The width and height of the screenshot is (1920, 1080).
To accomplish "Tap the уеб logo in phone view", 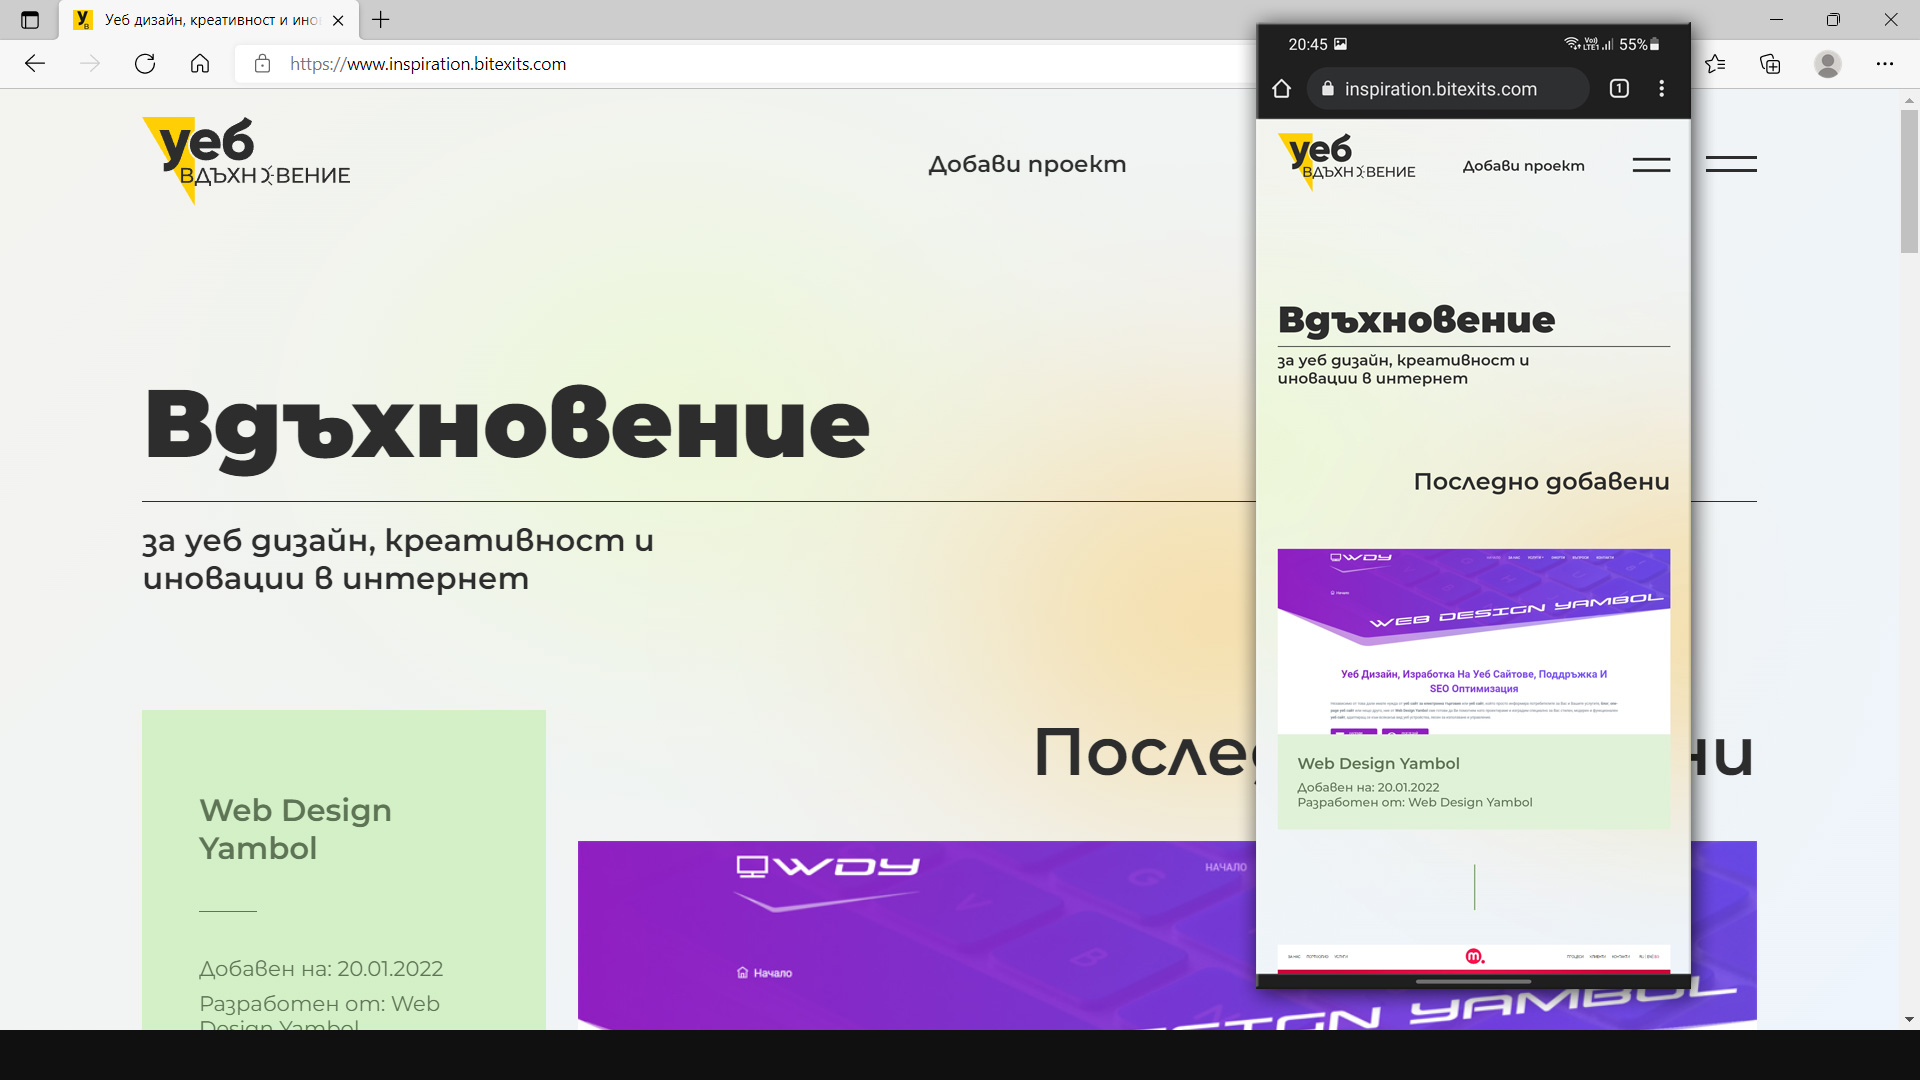I will tap(1347, 161).
